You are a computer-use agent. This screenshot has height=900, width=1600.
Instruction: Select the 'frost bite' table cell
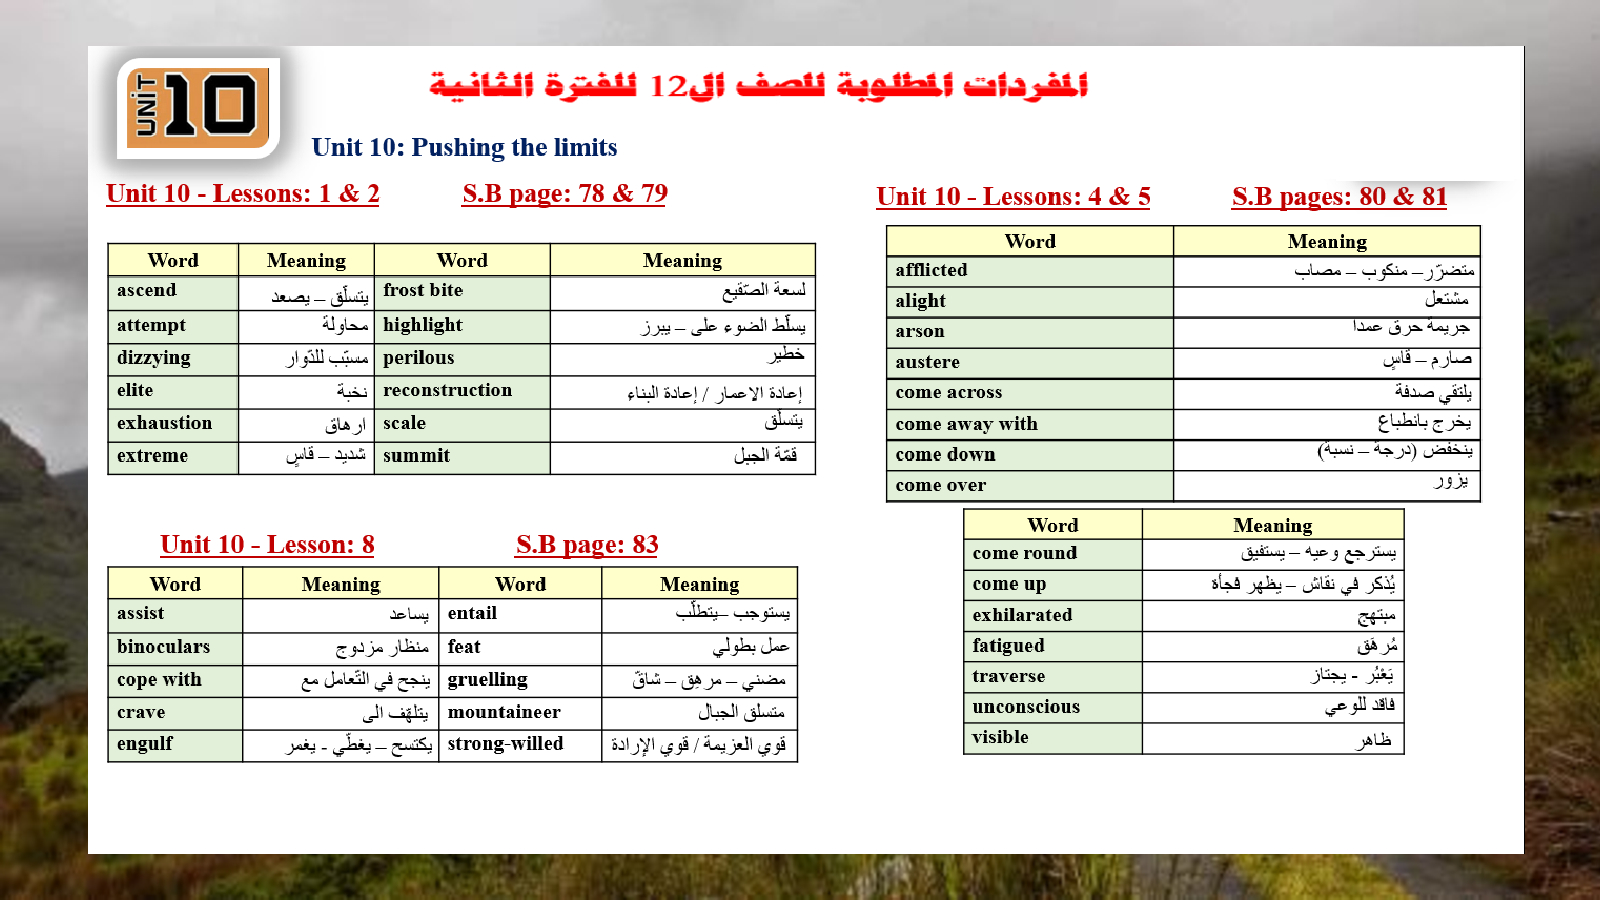tap(423, 291)
